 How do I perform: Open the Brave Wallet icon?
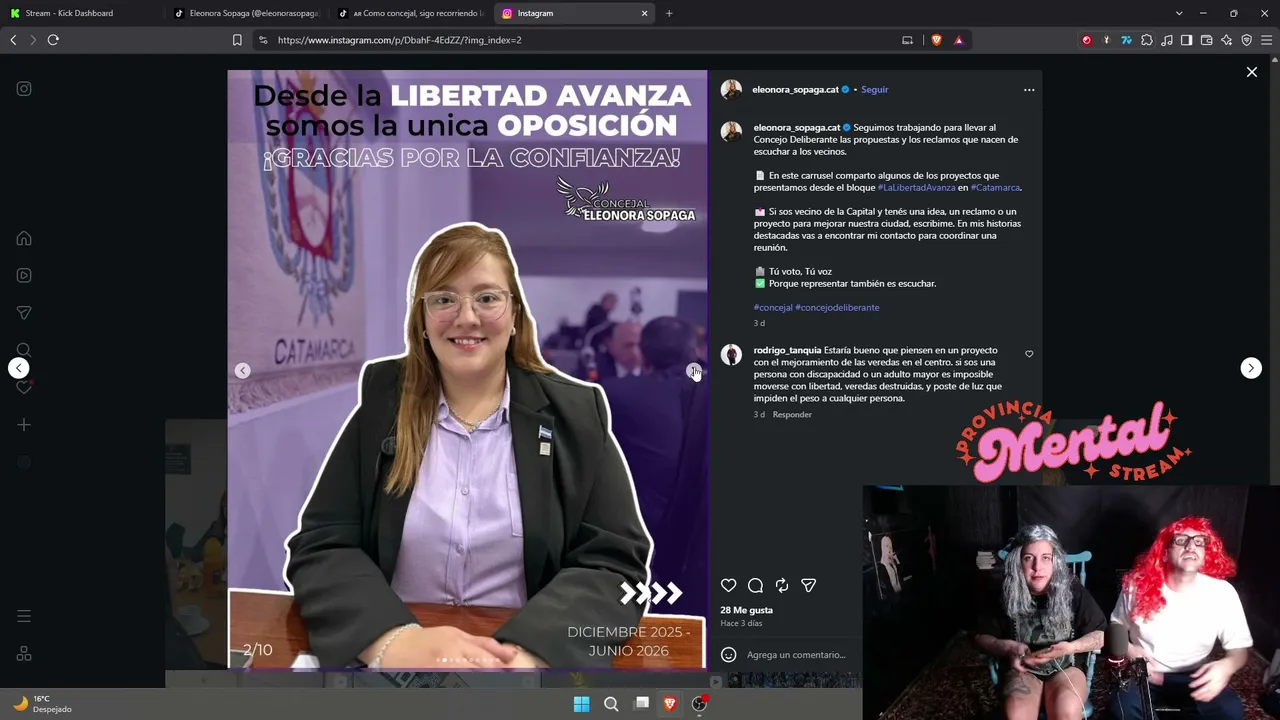pos(1207,40)
